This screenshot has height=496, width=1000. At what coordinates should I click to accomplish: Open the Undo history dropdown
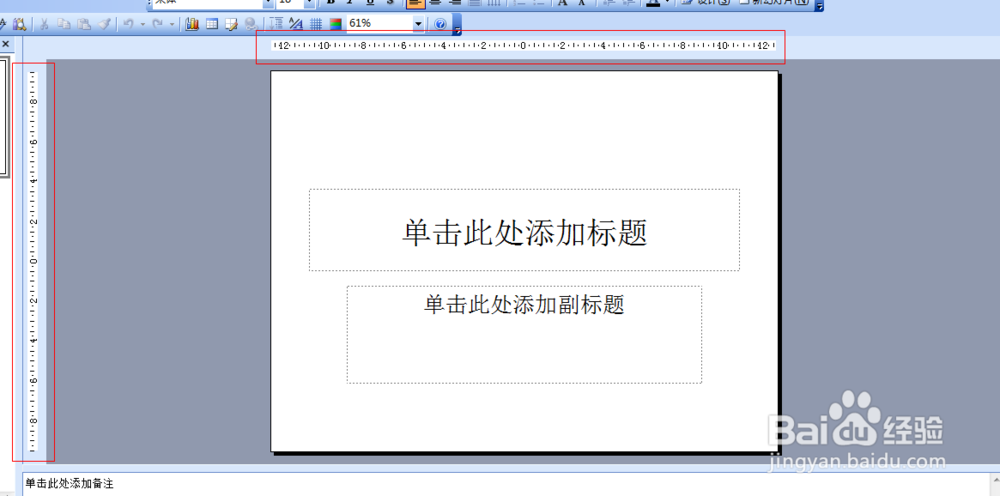tap(143, 24)
